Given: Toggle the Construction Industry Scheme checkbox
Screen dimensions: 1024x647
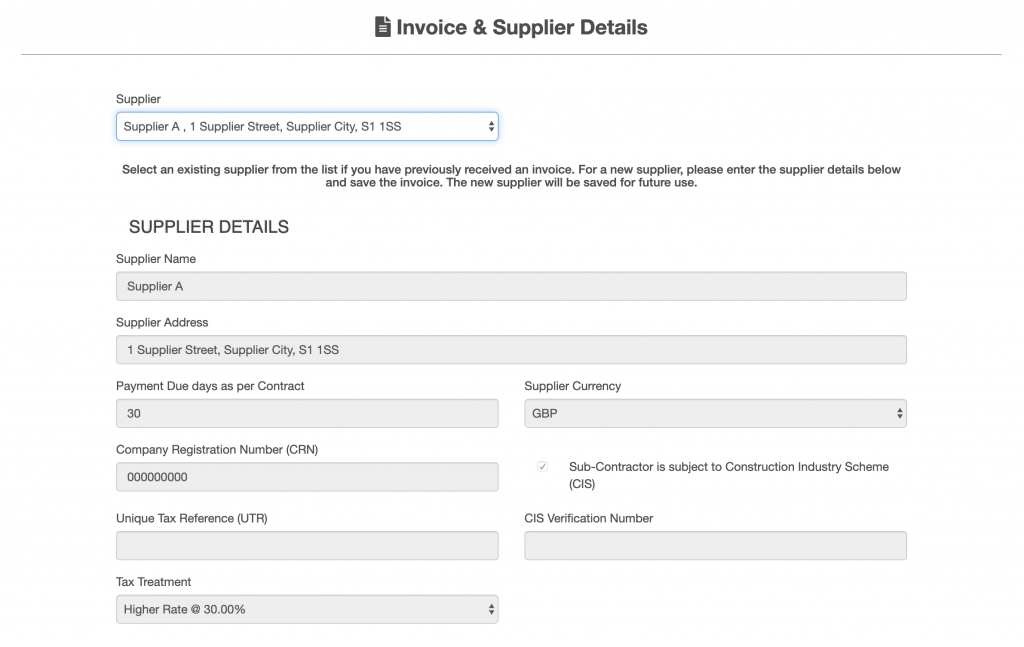Looking at the screenshot, I should 543,467.
